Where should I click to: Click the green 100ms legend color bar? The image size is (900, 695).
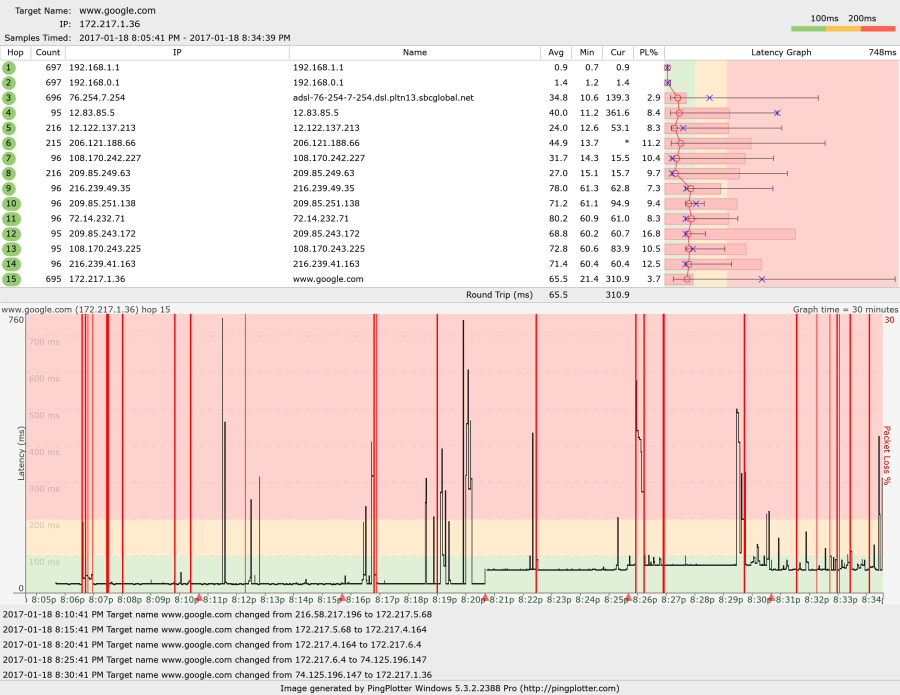(808, 29)
